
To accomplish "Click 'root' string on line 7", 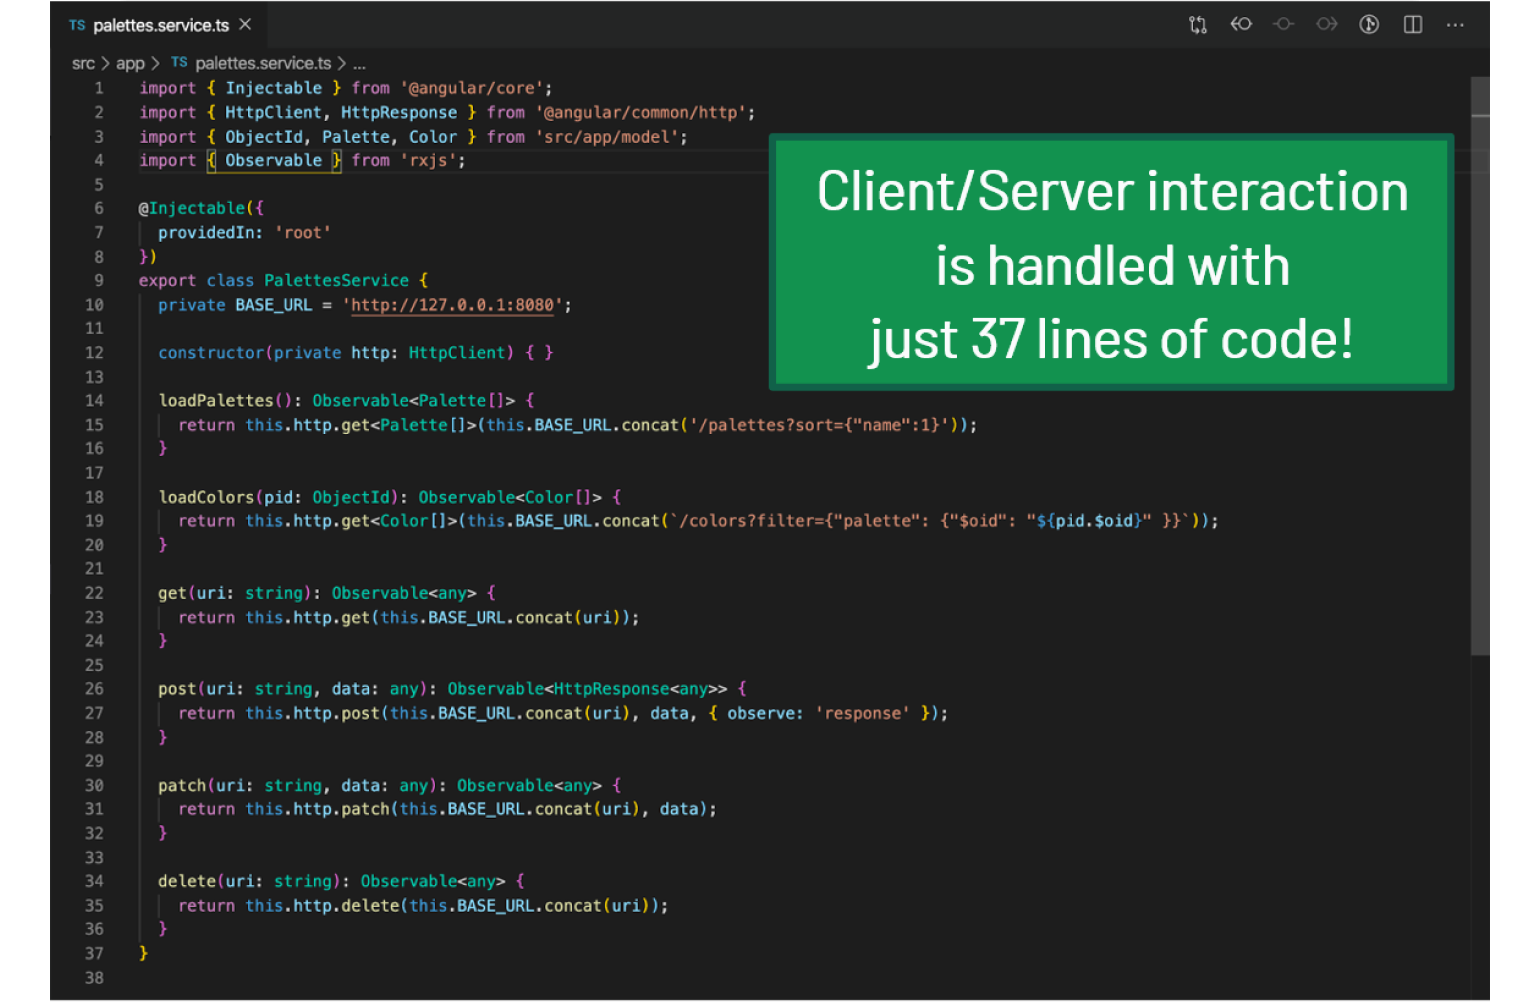I will pyautogui.click(x=302, y=233).
